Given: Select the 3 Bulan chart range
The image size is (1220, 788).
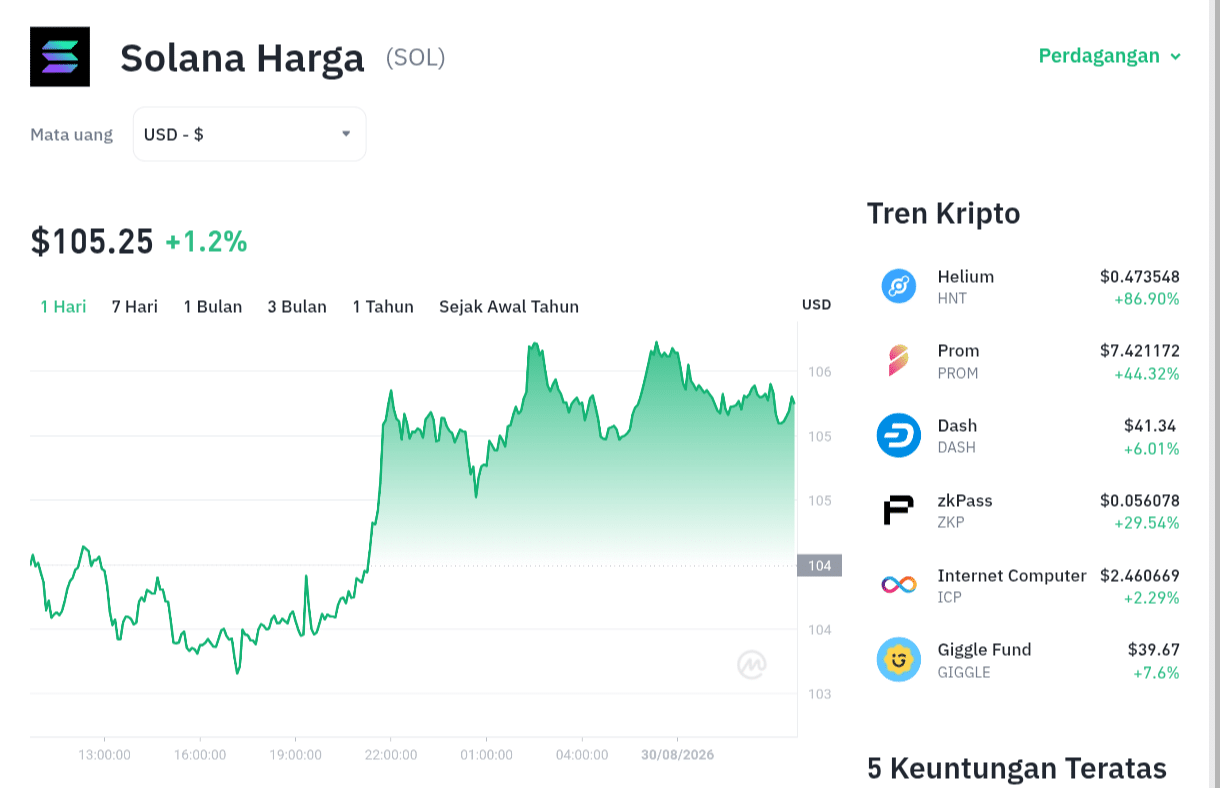Looking at the screenshot, I should pyautogui.click(x=297, y=307).
